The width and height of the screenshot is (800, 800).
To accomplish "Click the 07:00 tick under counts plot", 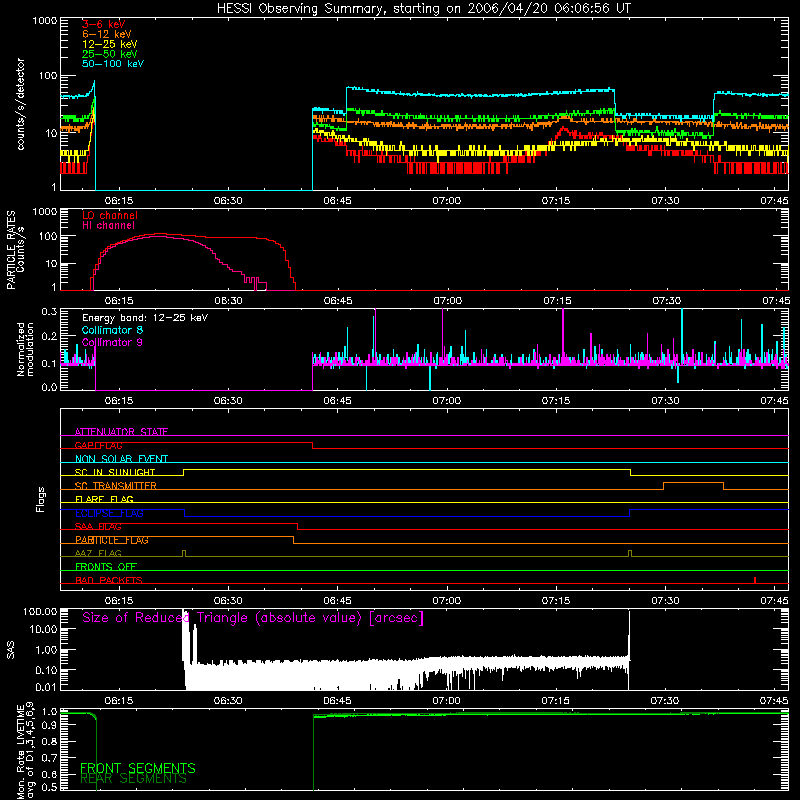I will click(x=446, y=201).
